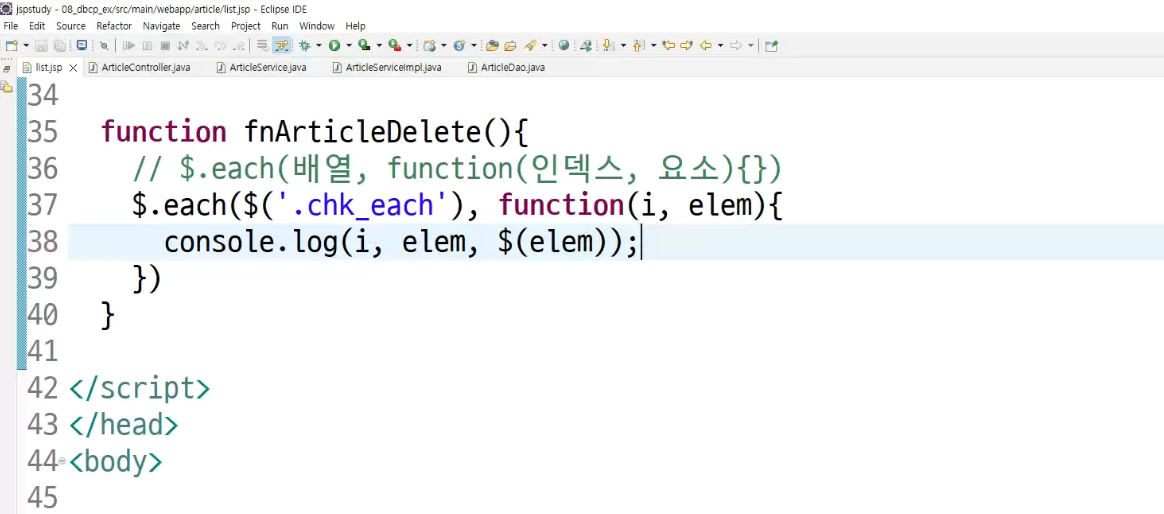Click the Debug bug icon
This screenshot has width=1164, height=514.
tap(304, 45)
